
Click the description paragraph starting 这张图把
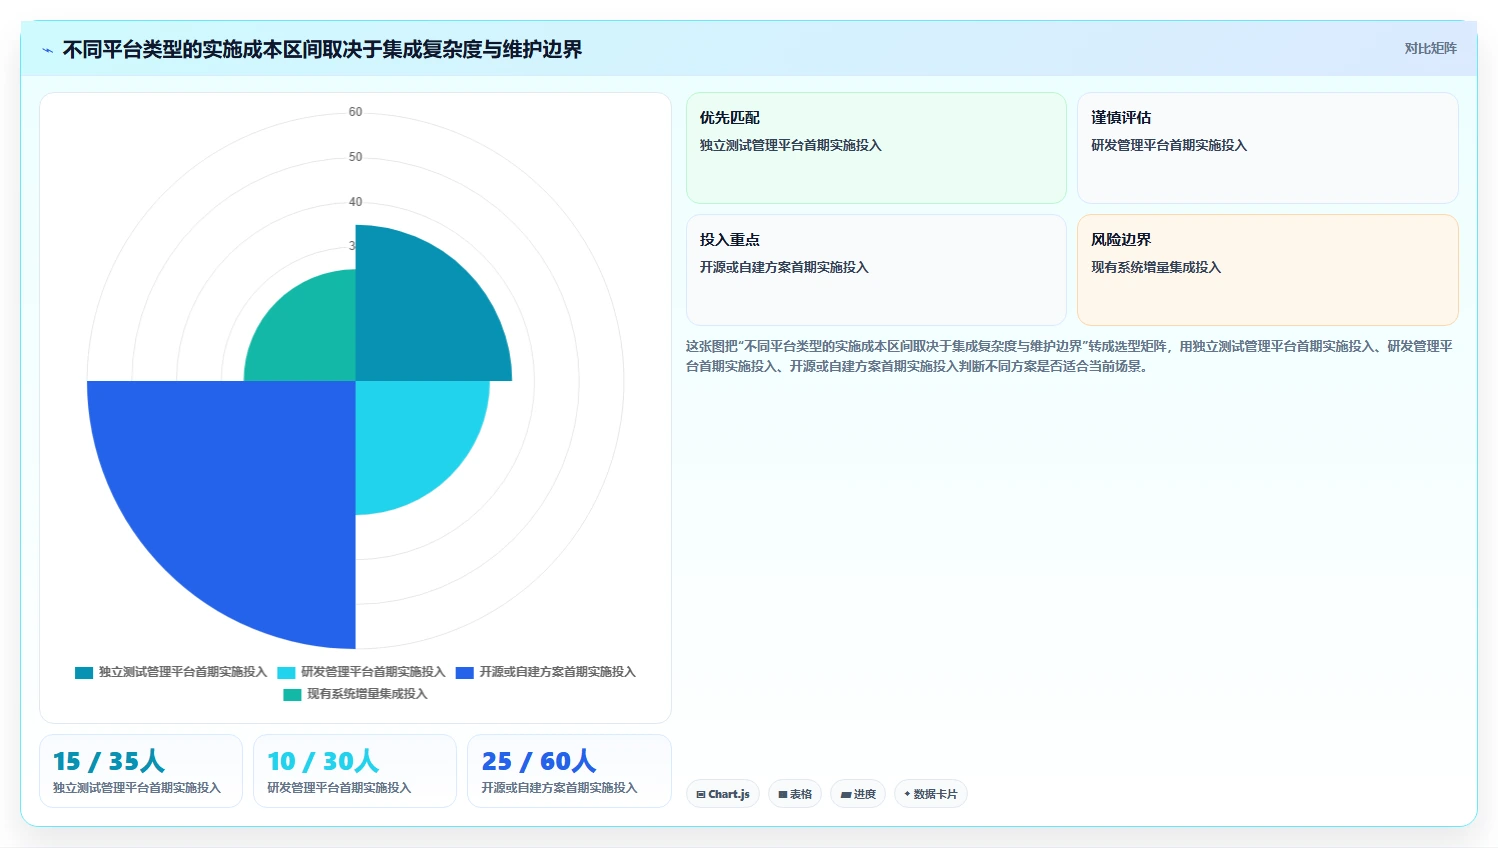click(1069, 356)
